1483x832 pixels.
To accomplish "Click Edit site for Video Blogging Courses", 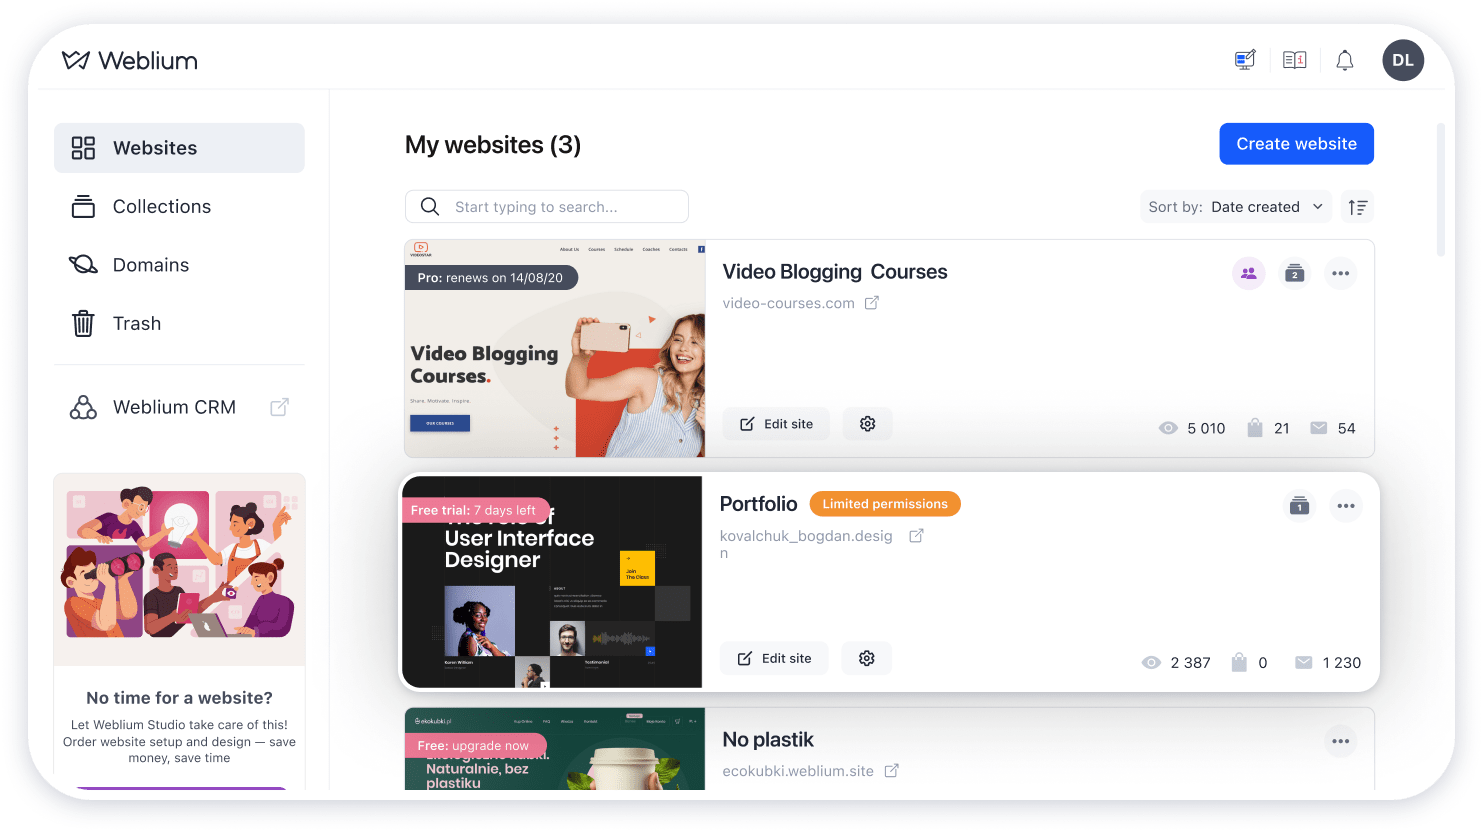I will click(776, 424).
